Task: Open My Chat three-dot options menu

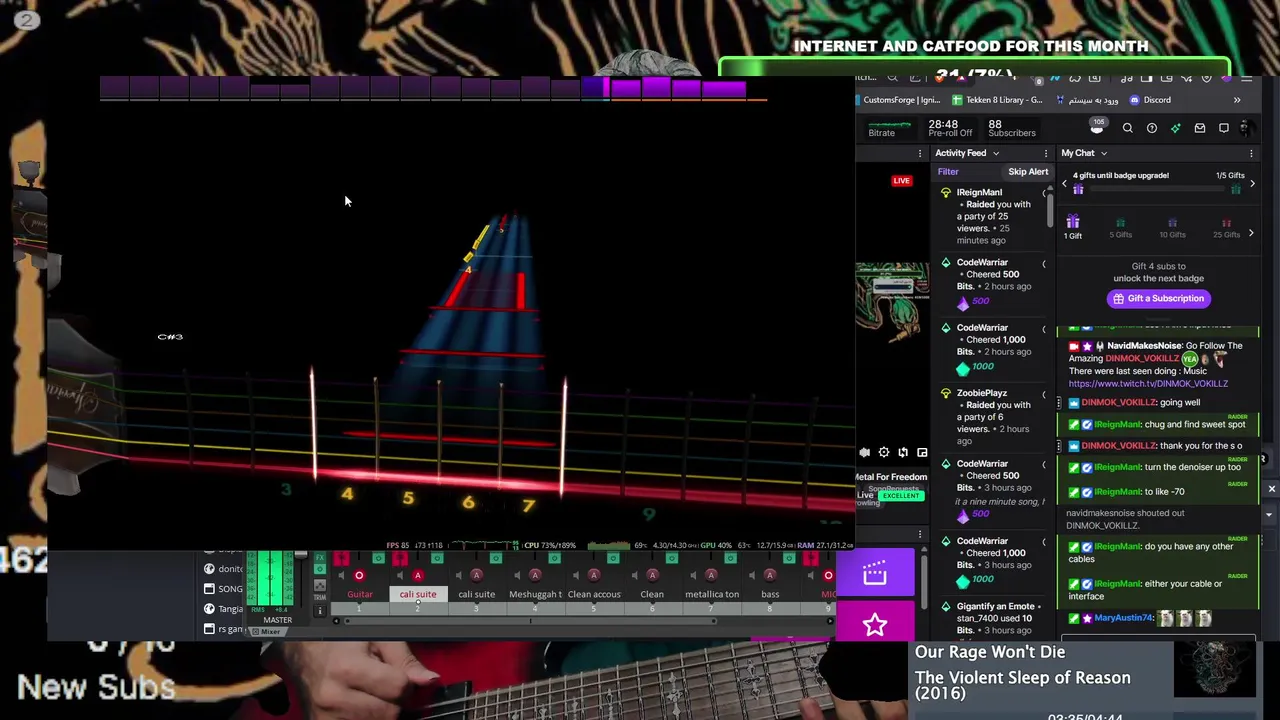Action: [x=1251, y=153]
